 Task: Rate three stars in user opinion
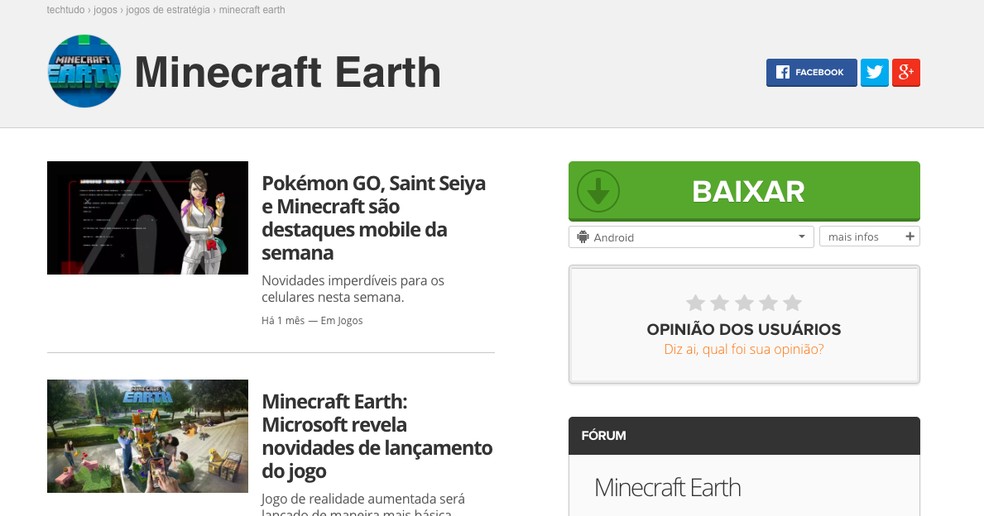[744, 303]
